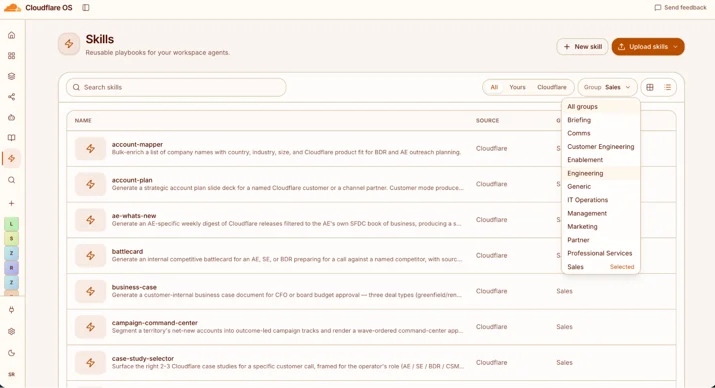This screenshot has width=715, height=388.
Task: Click the lightning icon beside ae-whats-new
Action: click(x=90, y=220)
